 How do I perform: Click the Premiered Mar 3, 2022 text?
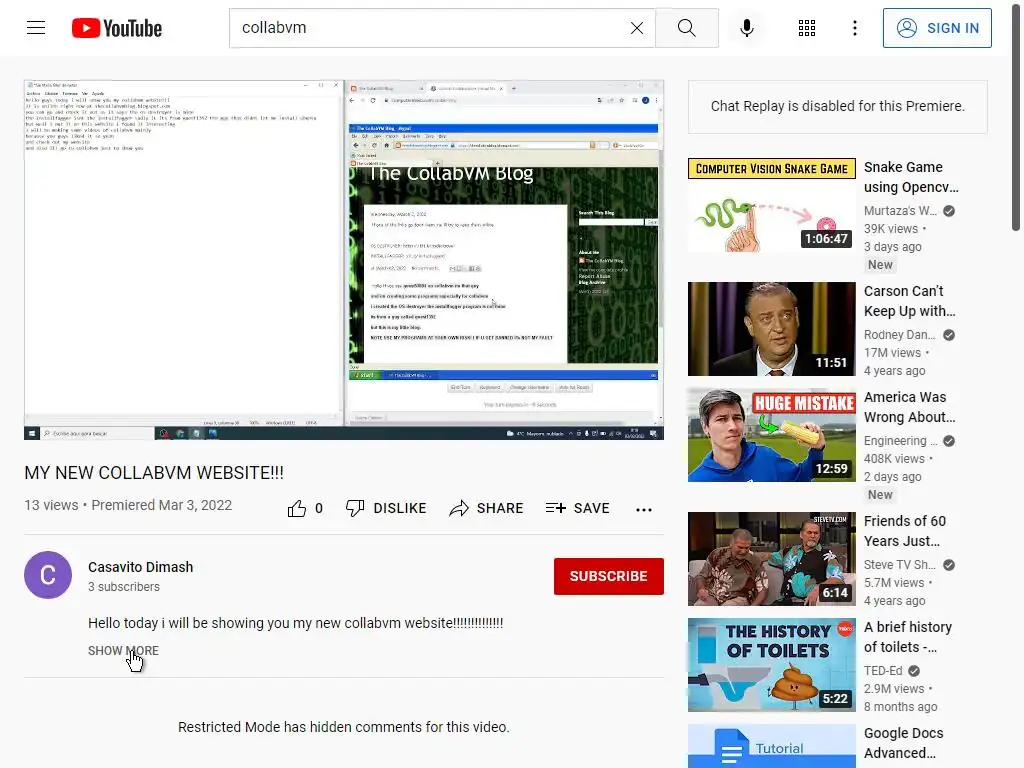(161, 505)
